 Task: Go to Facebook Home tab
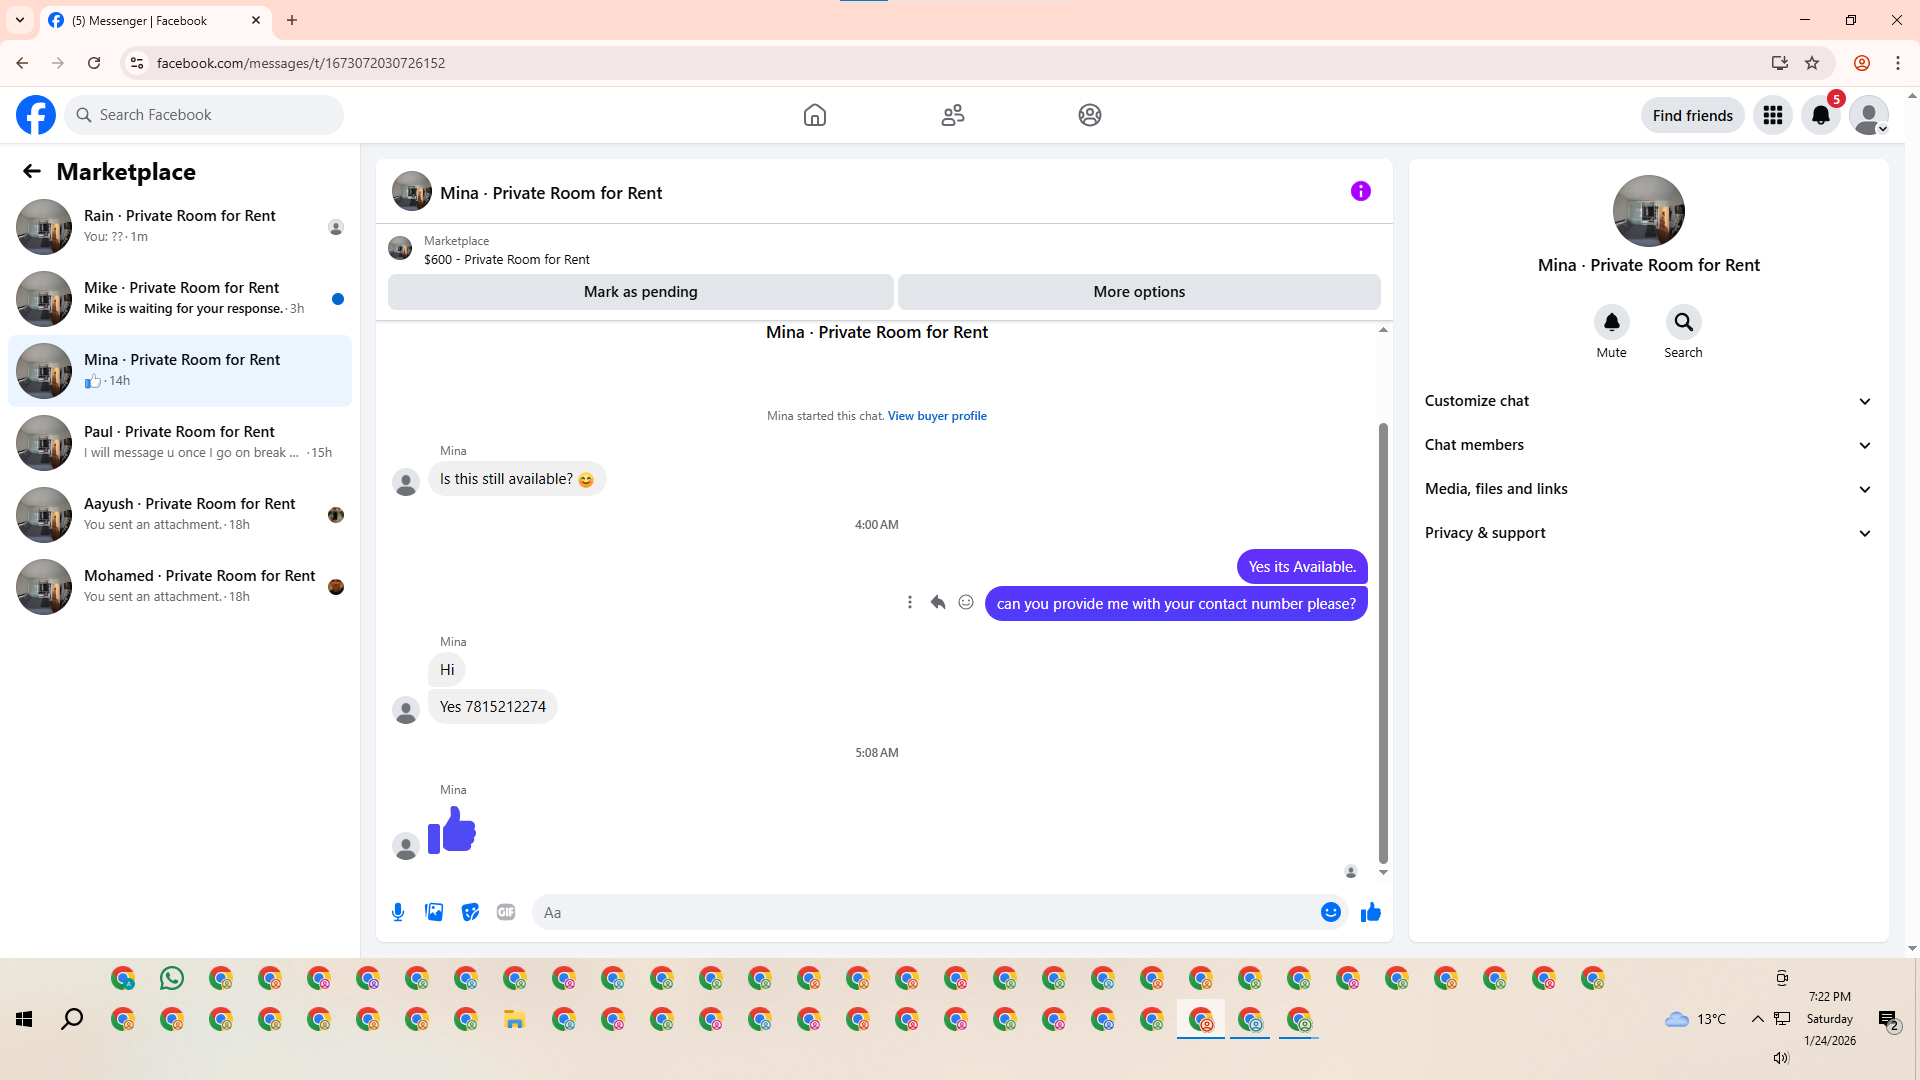[x=815, y=115]
